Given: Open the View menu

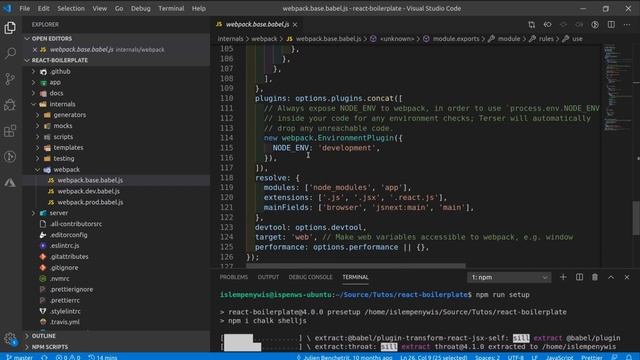Looking at the screenshot, I should tap(99, 8).
